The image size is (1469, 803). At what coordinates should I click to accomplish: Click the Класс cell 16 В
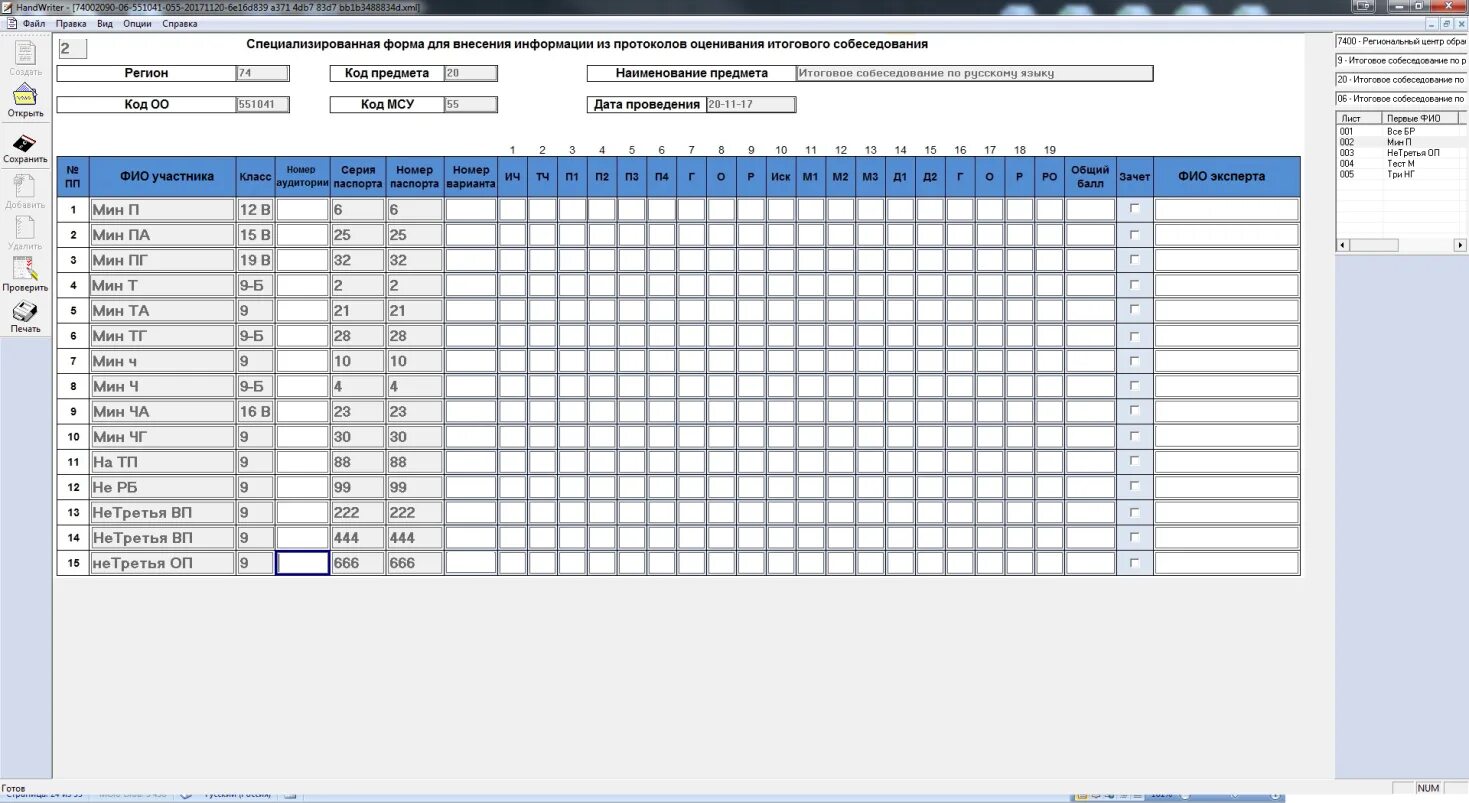click(x=256, y=411)
